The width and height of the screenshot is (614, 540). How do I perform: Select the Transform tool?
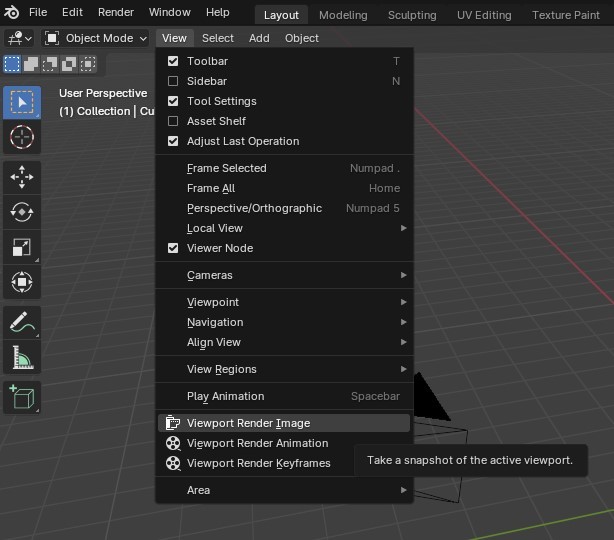[x=22, y=282]
